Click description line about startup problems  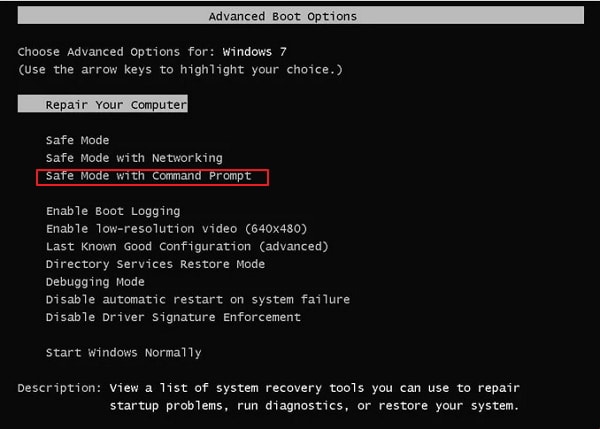coord(315,405)
